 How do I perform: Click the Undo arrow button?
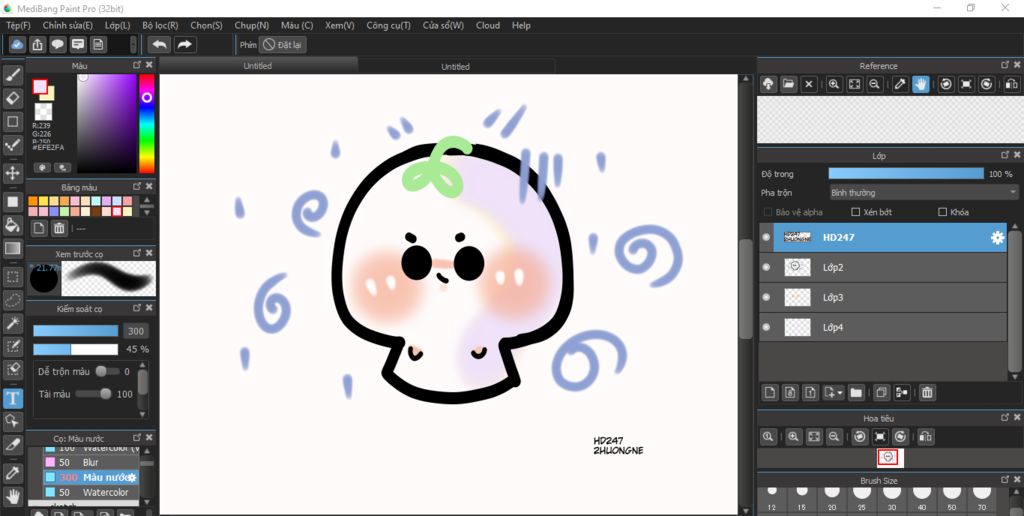[159, 44]
